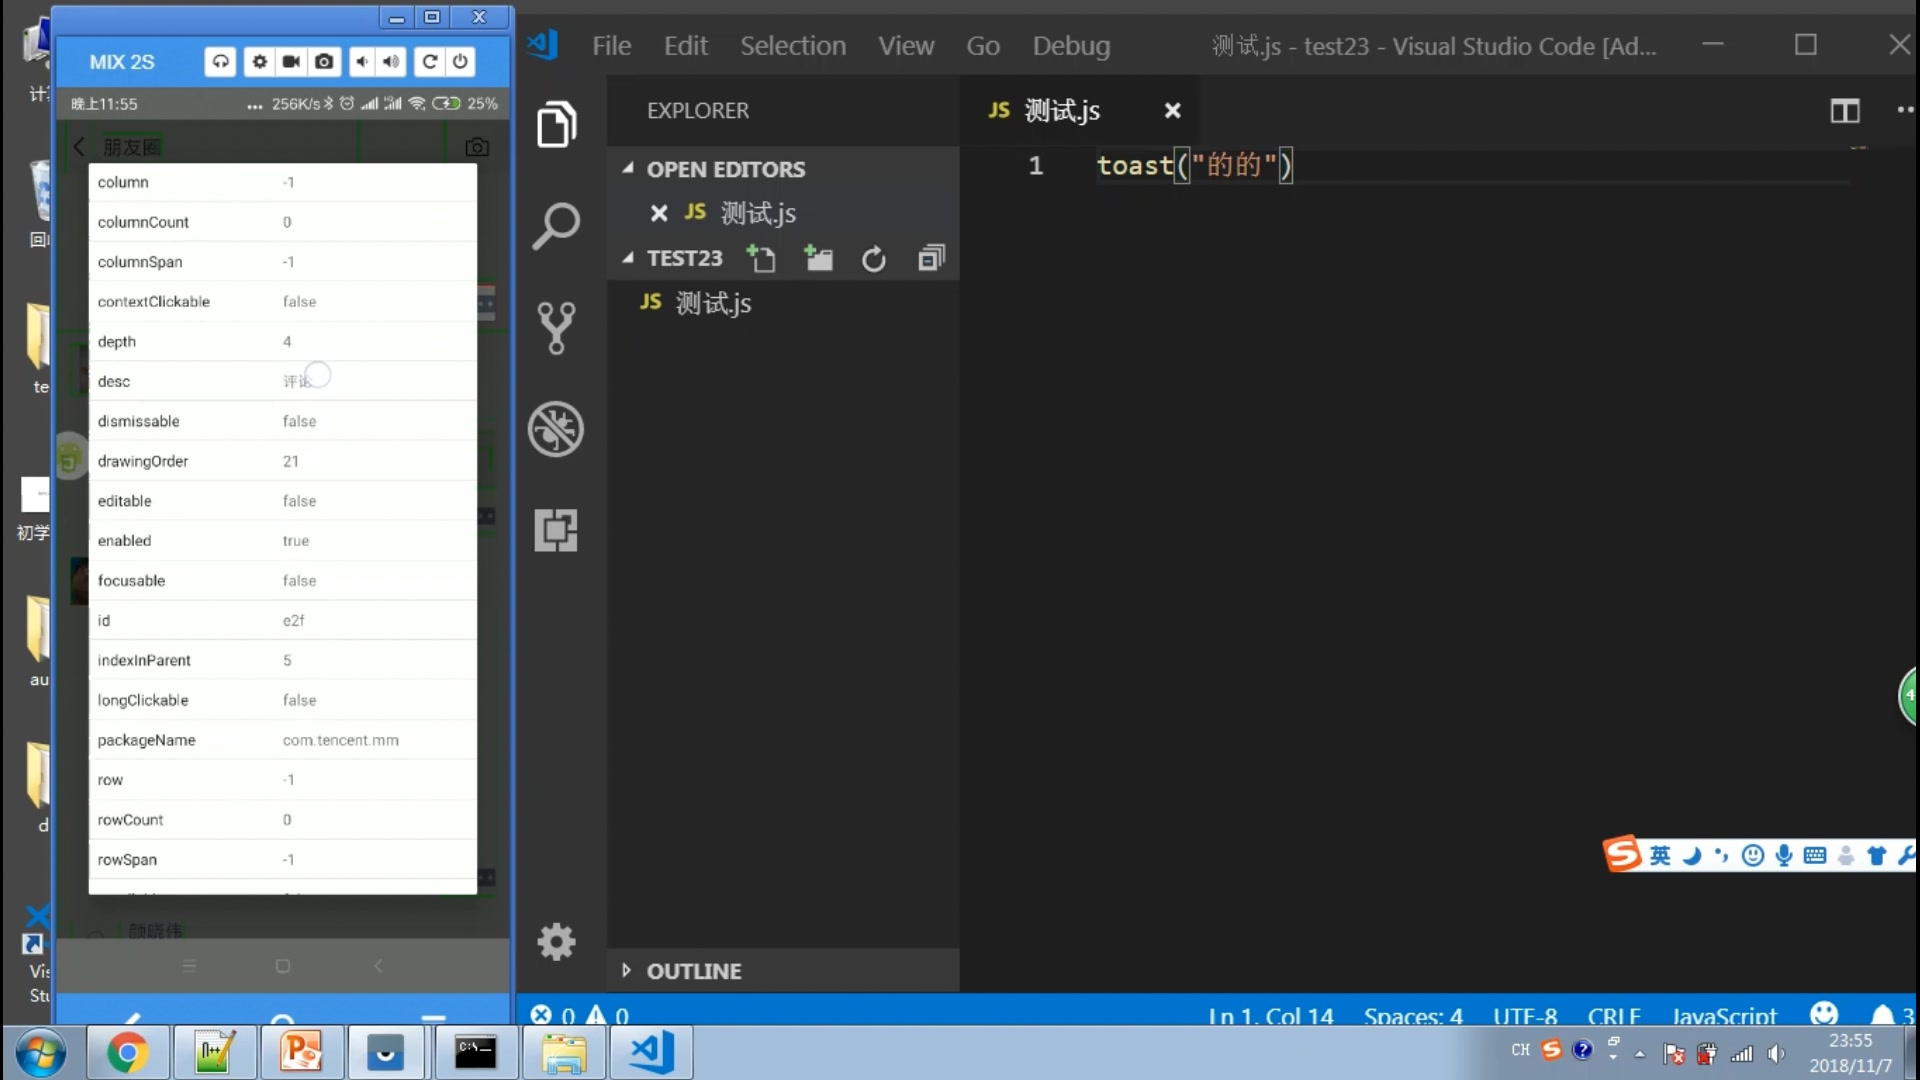Open the Source Control view
The height and width of the screenshot is (1080, 1920).
pos(556,327)
